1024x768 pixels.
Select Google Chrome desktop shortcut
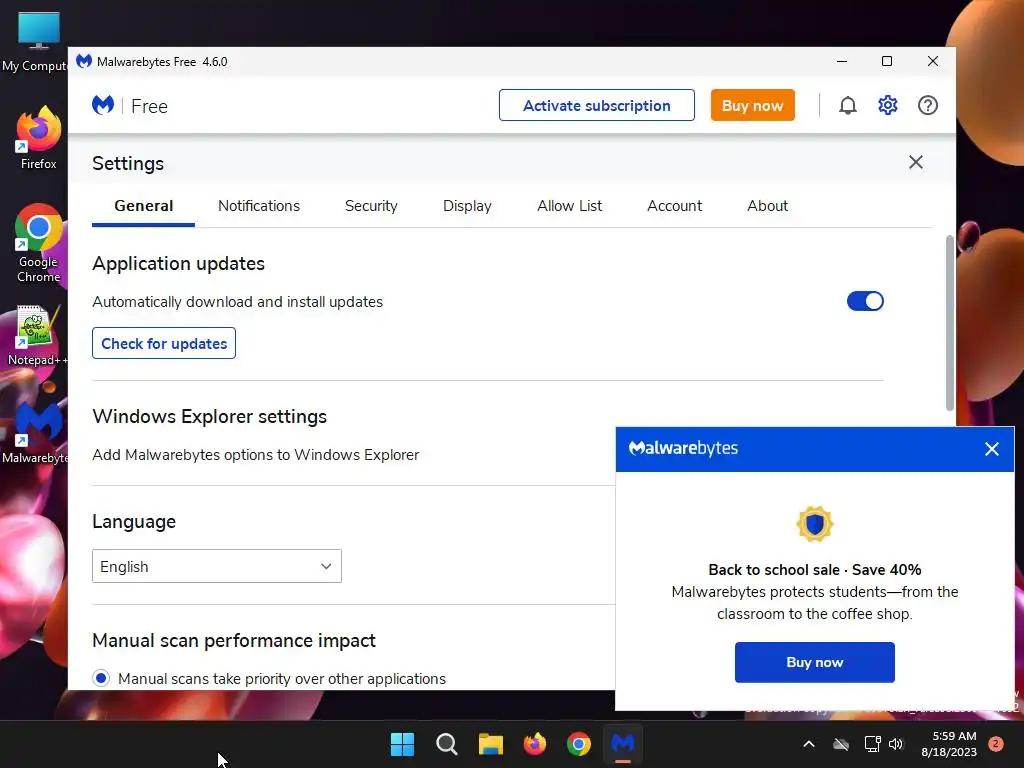coord(38,244)
